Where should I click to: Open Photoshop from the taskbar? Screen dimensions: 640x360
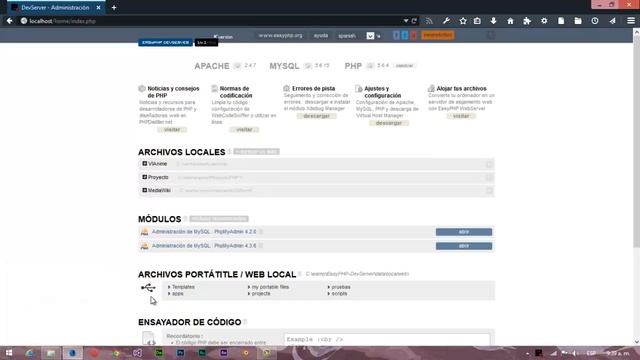180,353
